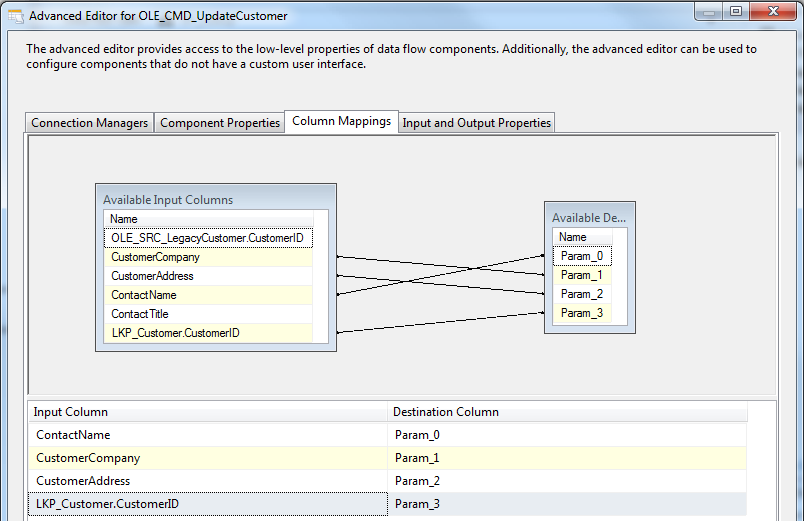
Task: Open LKP_Customer.CustomerID input column cell in grid
Action: point(208,504)
